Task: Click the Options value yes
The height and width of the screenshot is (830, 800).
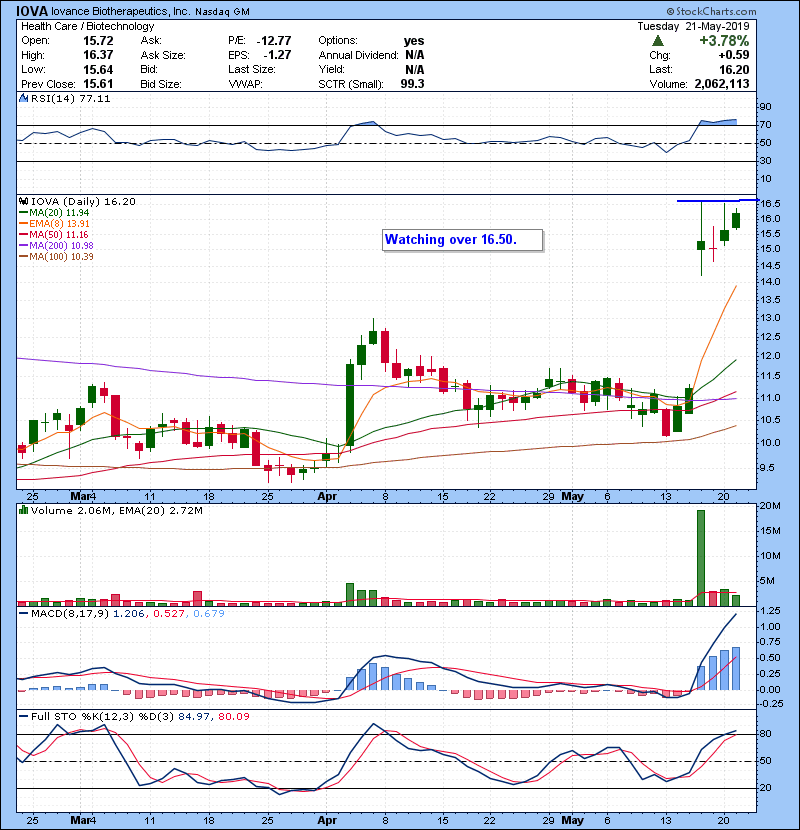Action: [x=414, y=41]
